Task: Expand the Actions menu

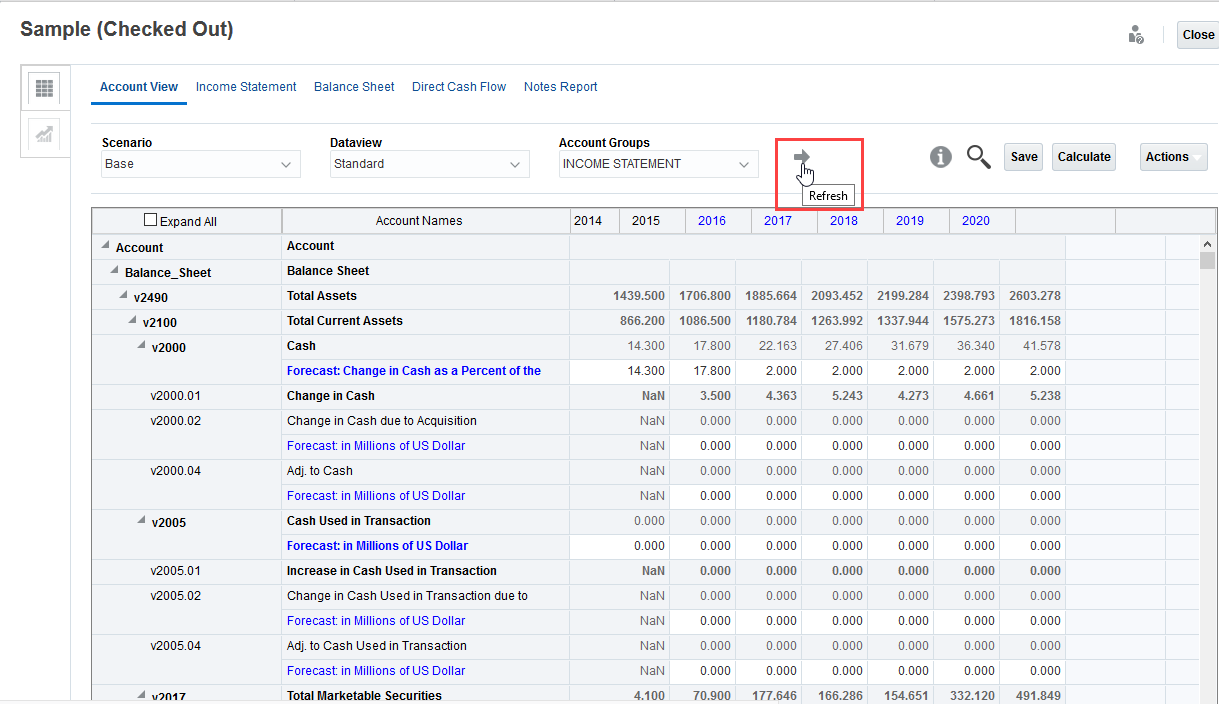Action: (1173, 156)
